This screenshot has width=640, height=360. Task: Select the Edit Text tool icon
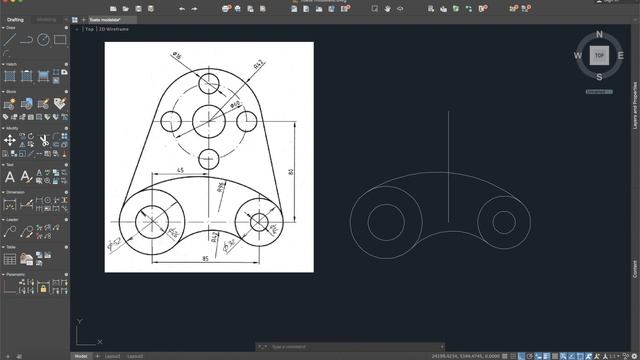pos(26,177)
